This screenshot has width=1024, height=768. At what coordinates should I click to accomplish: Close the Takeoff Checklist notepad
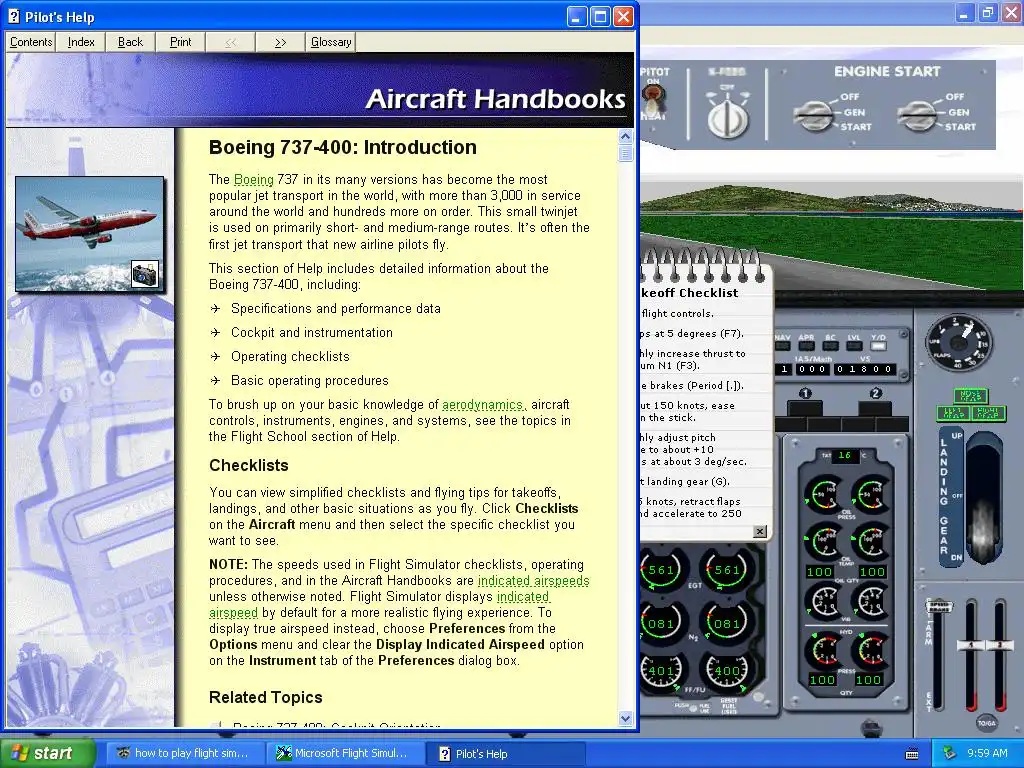[760, 532]
